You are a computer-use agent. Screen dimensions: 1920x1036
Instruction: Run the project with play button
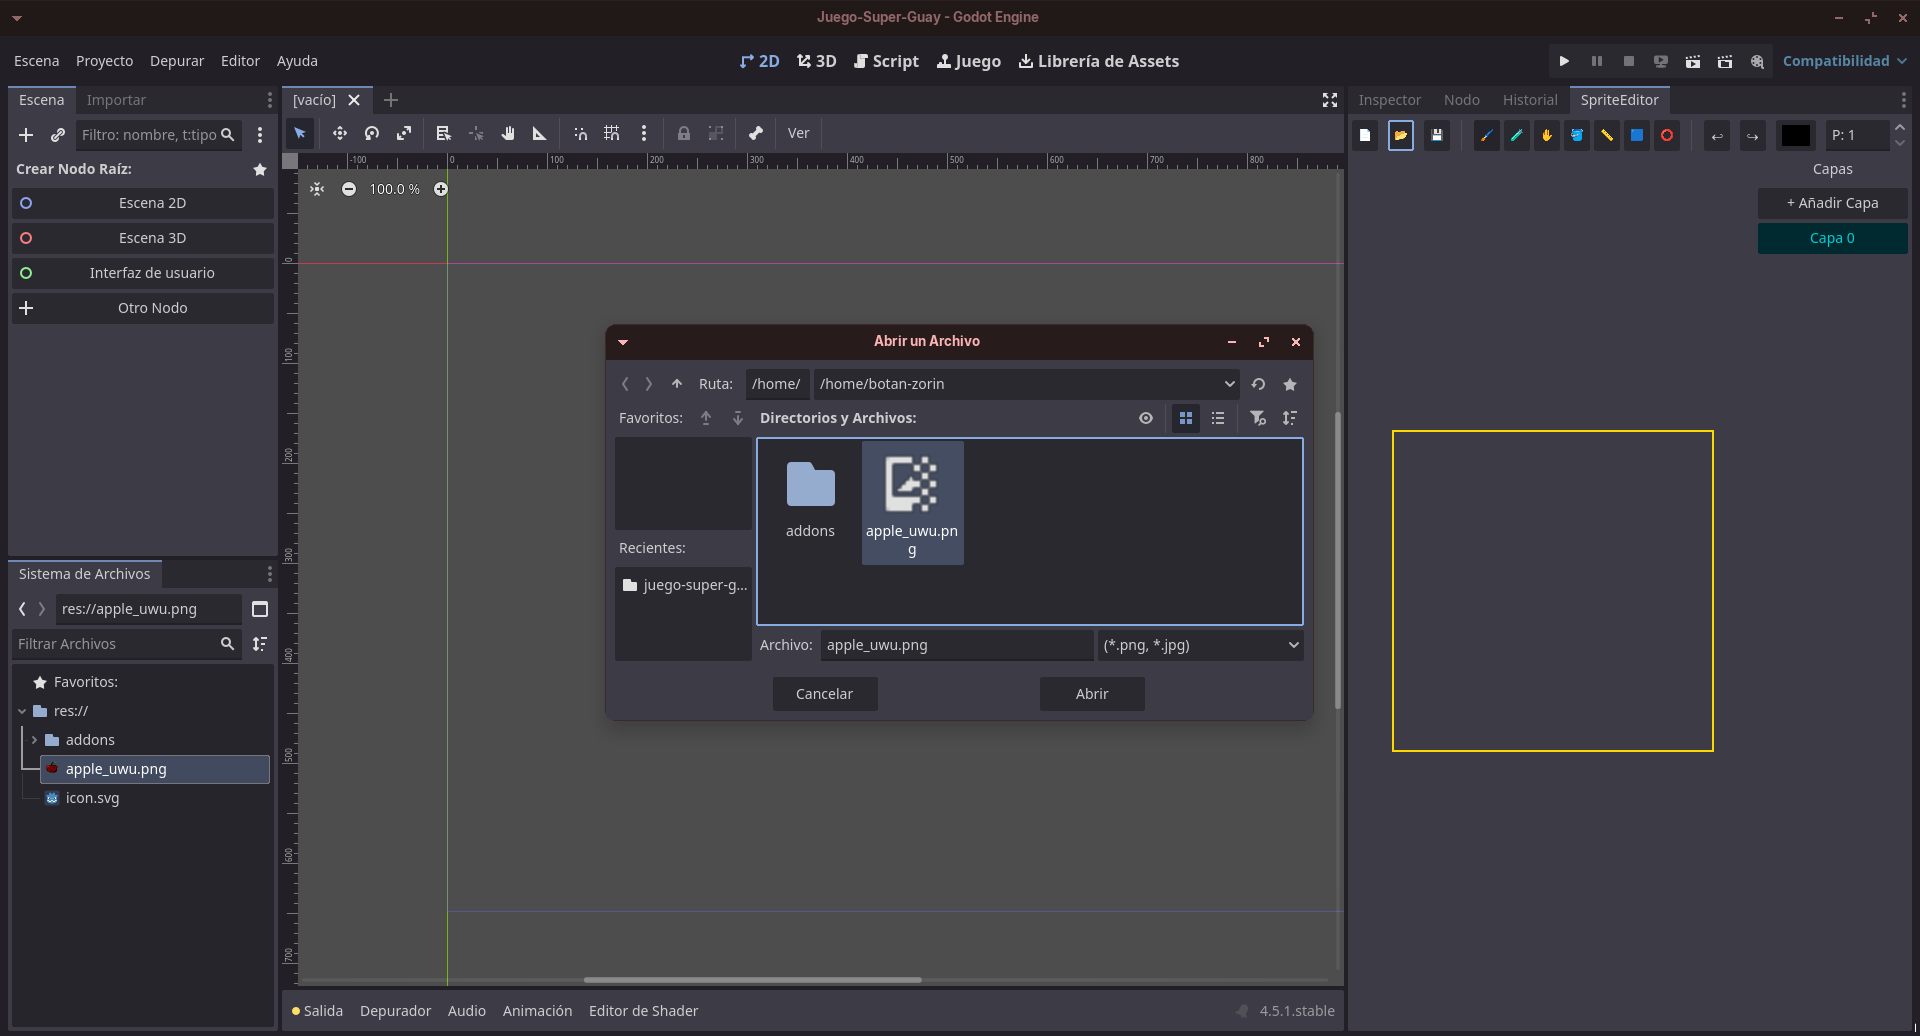(1564, 61)
